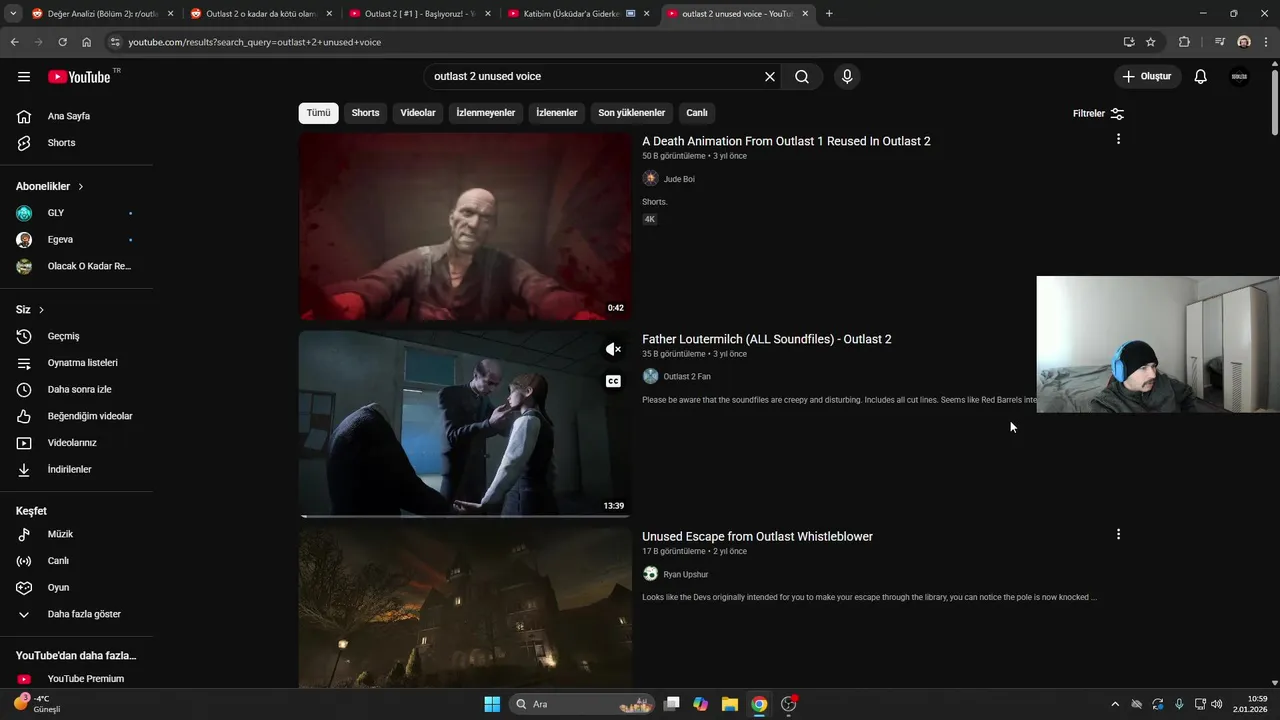Toggle captions on Father Loutermilch preview
Viewport: 1280px width, 720px height.
tap(613, 381)
